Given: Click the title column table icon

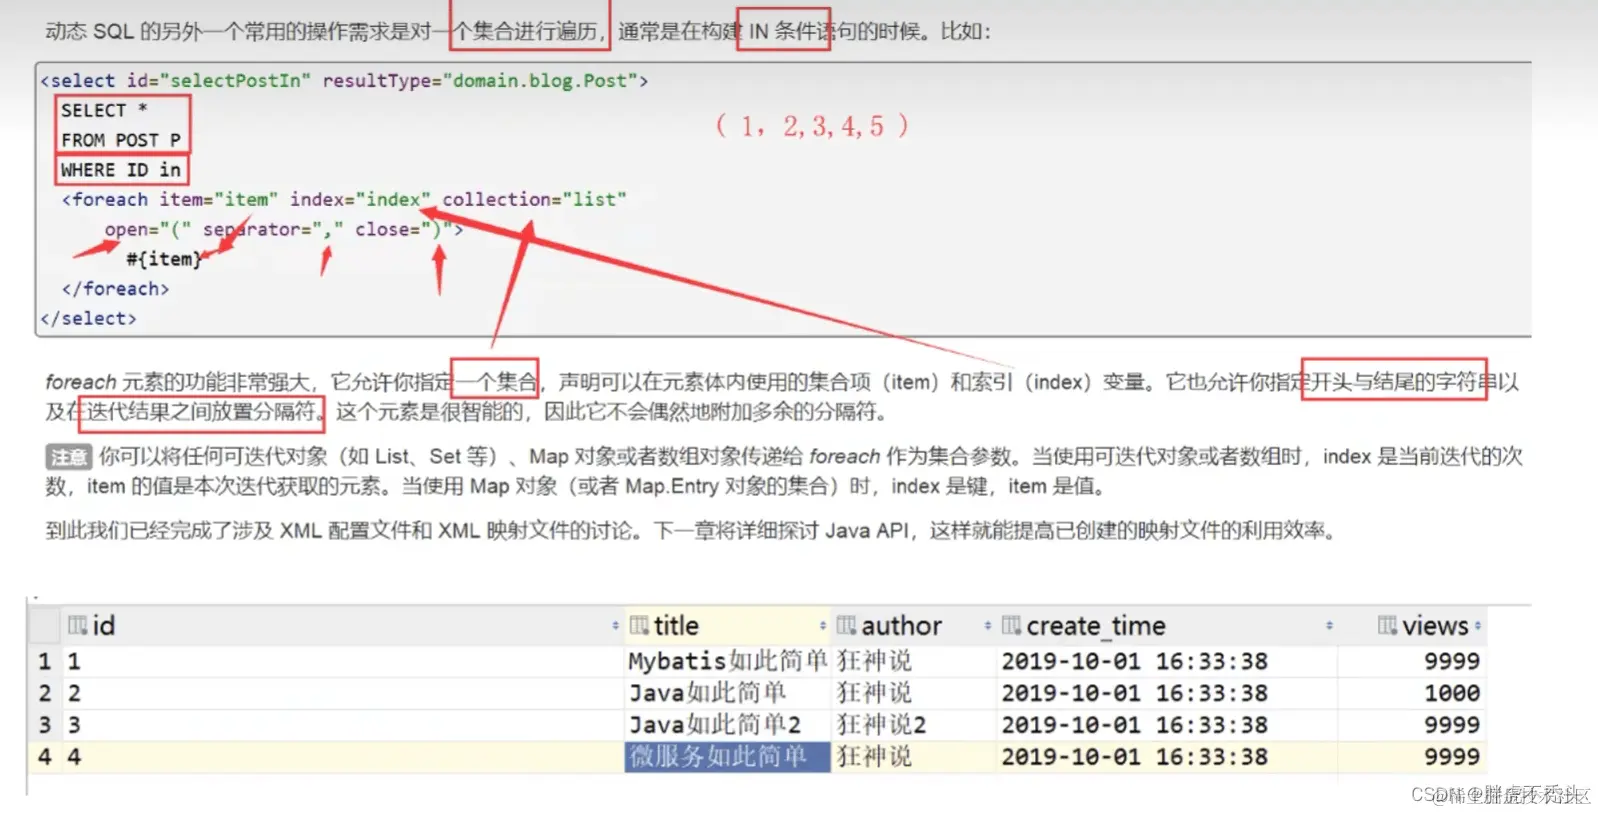Looking at the screenshot, I should point(639,626).
